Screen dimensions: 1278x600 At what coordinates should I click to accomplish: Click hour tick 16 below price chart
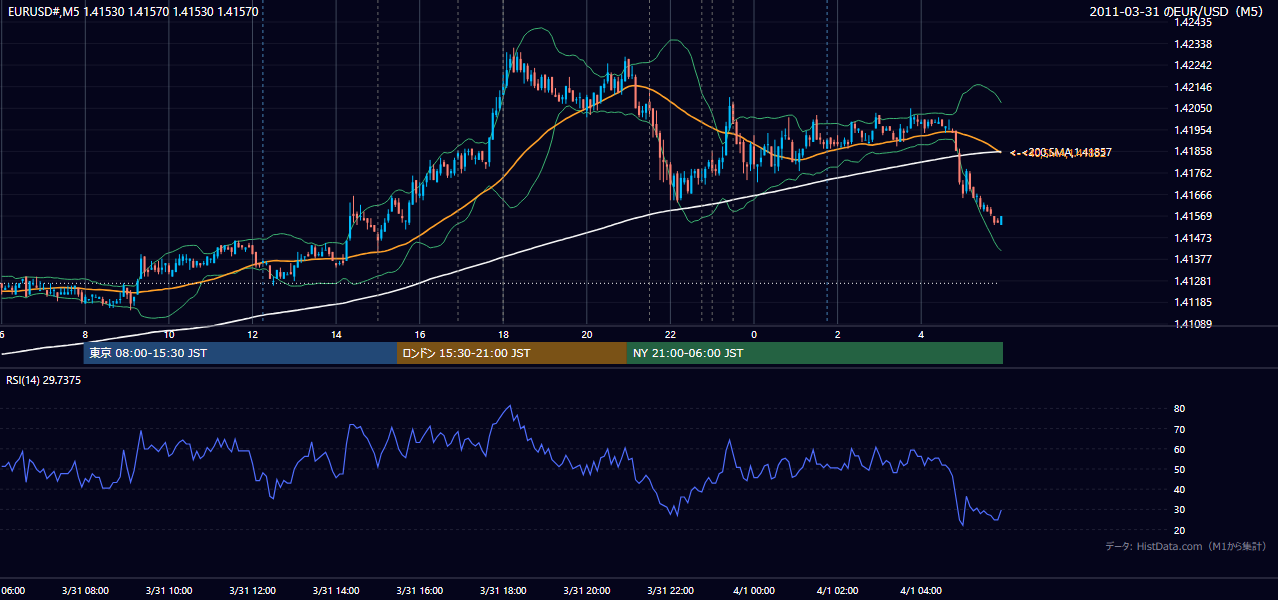coord(420,334)
